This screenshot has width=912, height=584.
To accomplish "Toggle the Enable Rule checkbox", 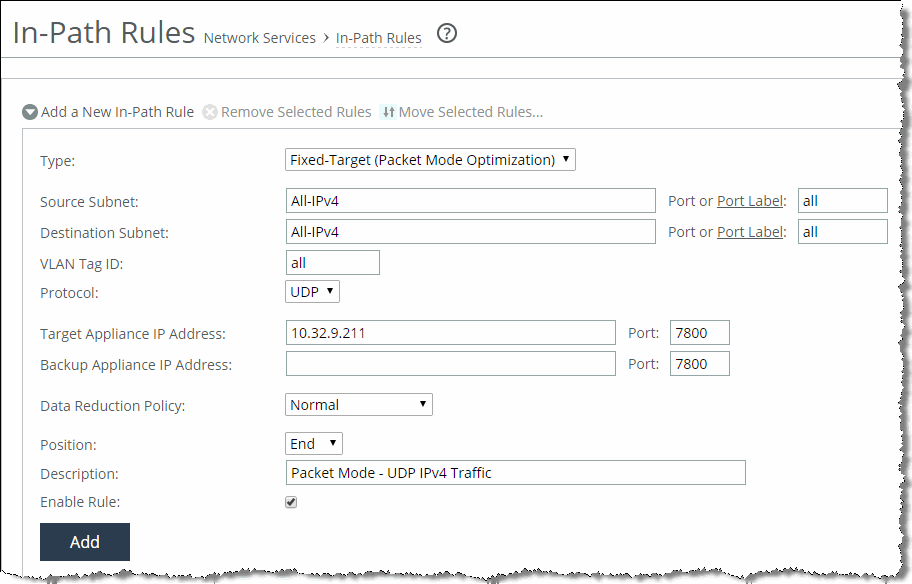I will click(x=290, y=501).
